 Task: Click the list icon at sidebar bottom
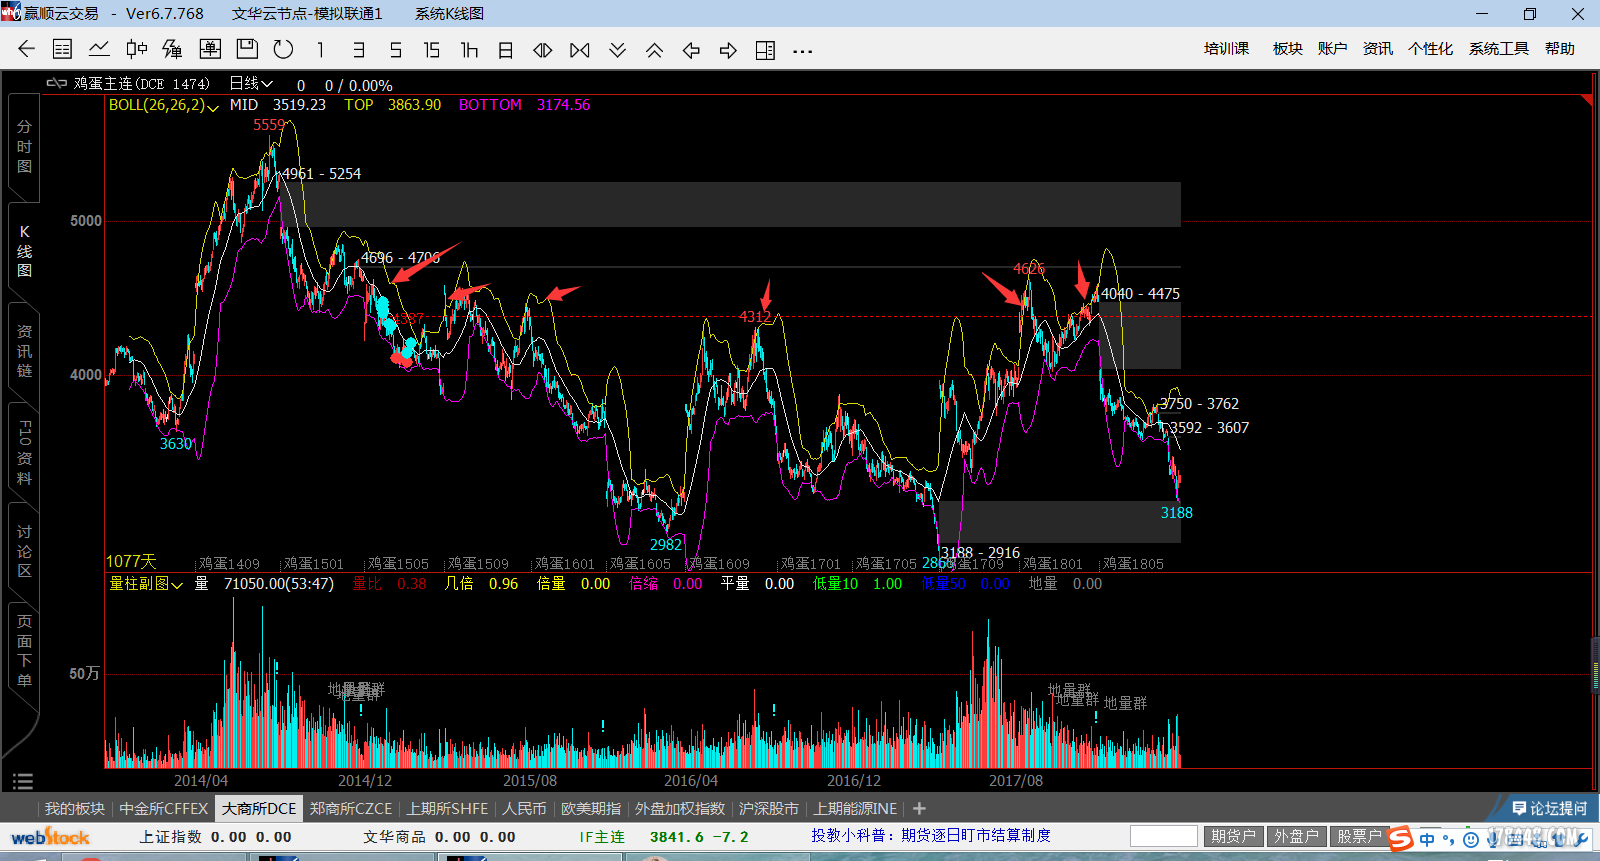23,781
